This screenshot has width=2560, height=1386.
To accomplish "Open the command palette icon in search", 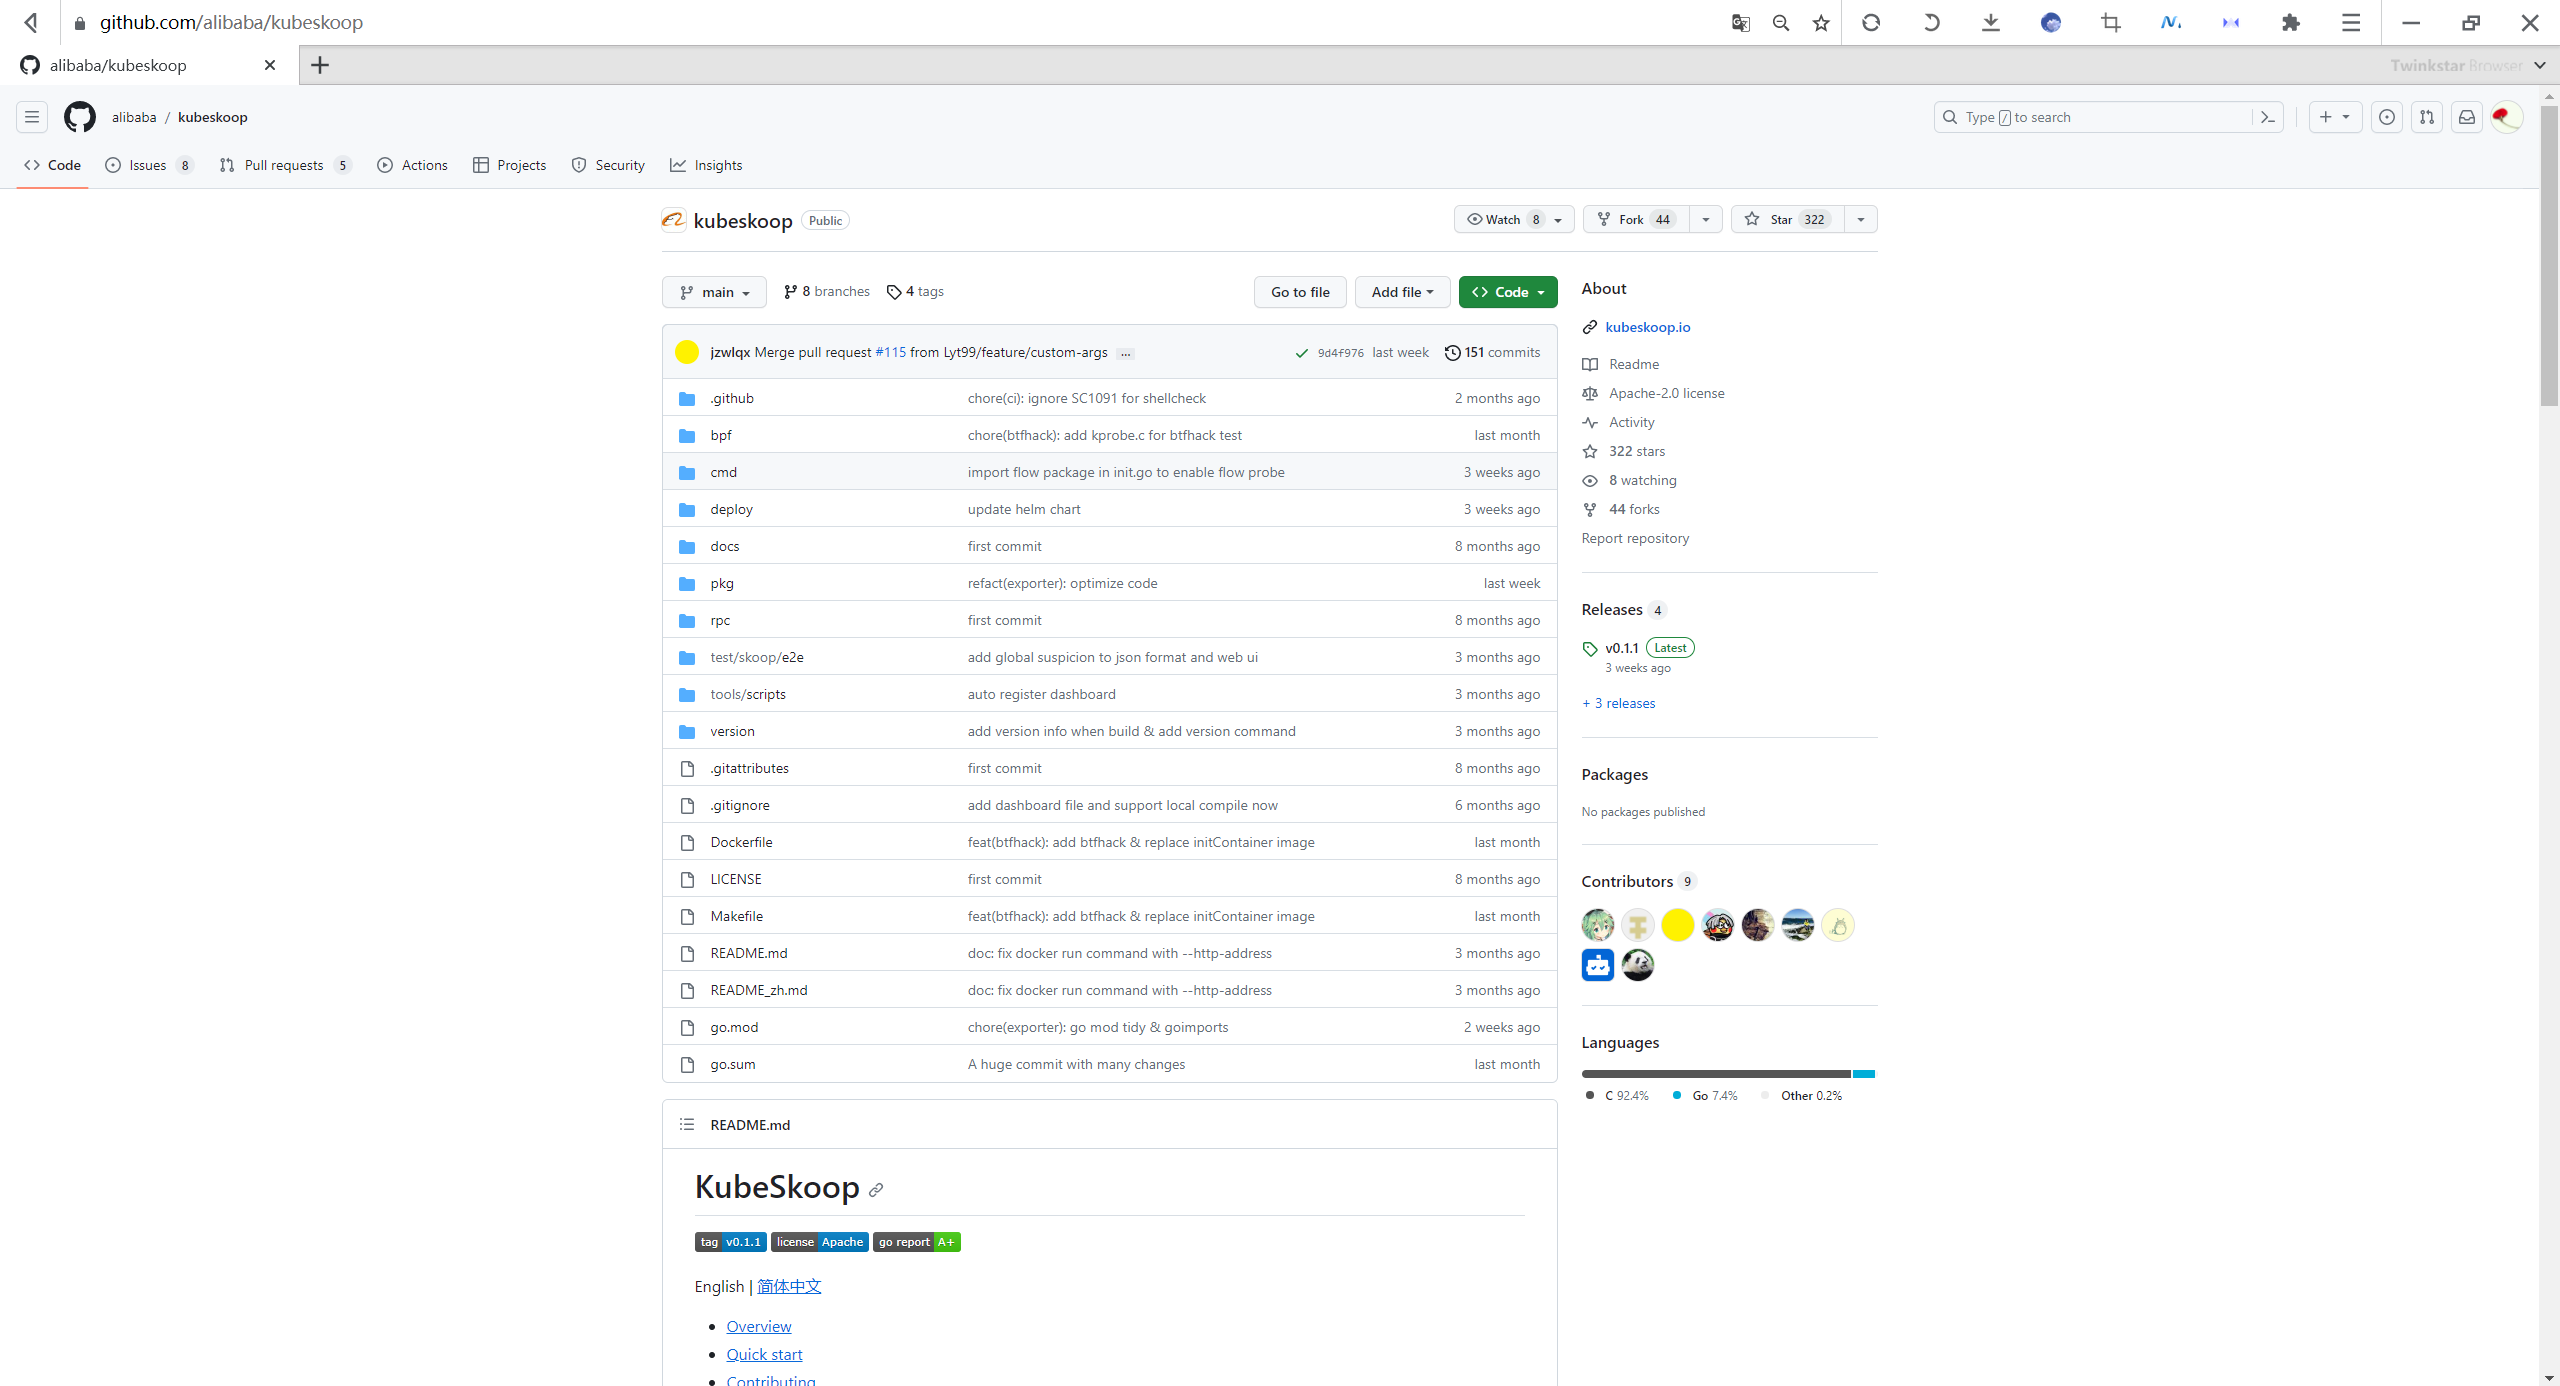I will click(2268, 117).
